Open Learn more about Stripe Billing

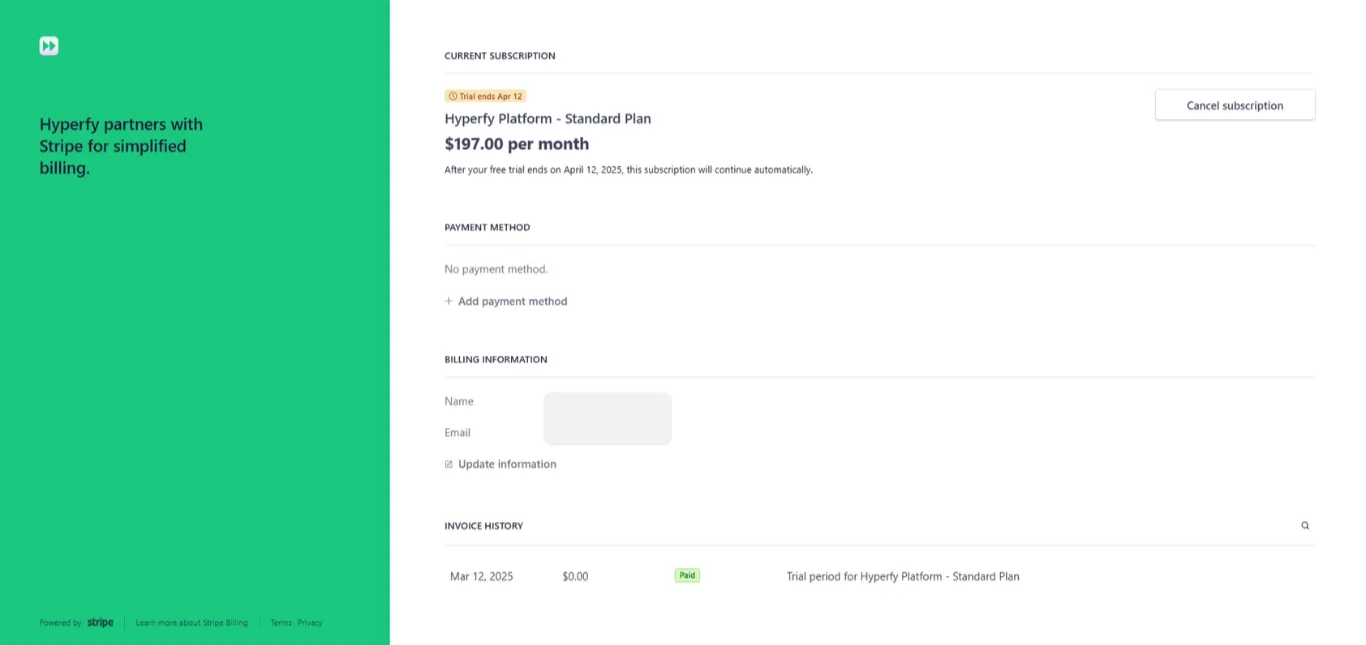tap(192, 622)
